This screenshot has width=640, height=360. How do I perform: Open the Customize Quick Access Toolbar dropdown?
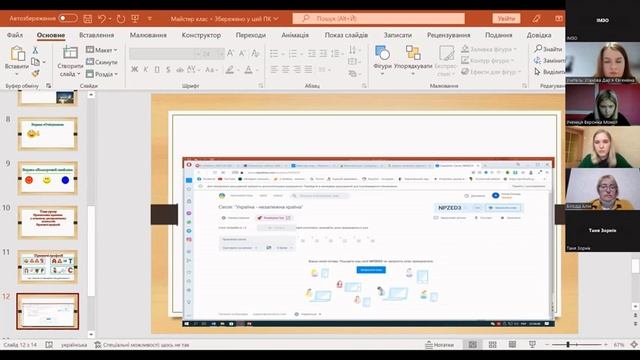point(150,19)
